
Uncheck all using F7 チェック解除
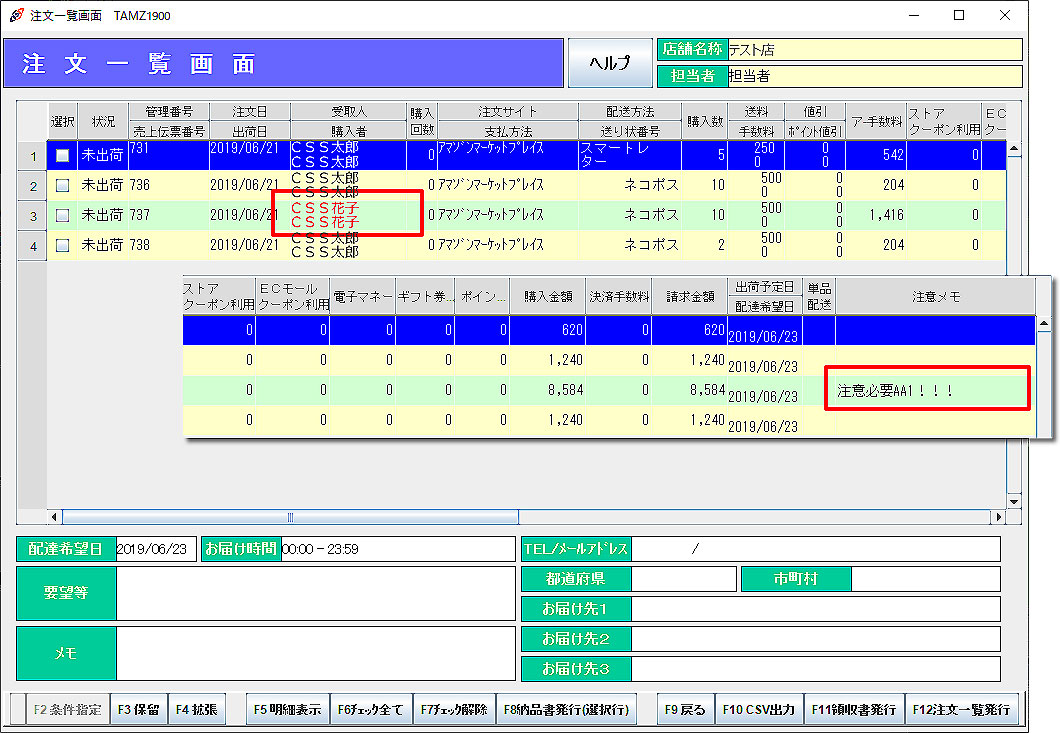tap(453, 710)
